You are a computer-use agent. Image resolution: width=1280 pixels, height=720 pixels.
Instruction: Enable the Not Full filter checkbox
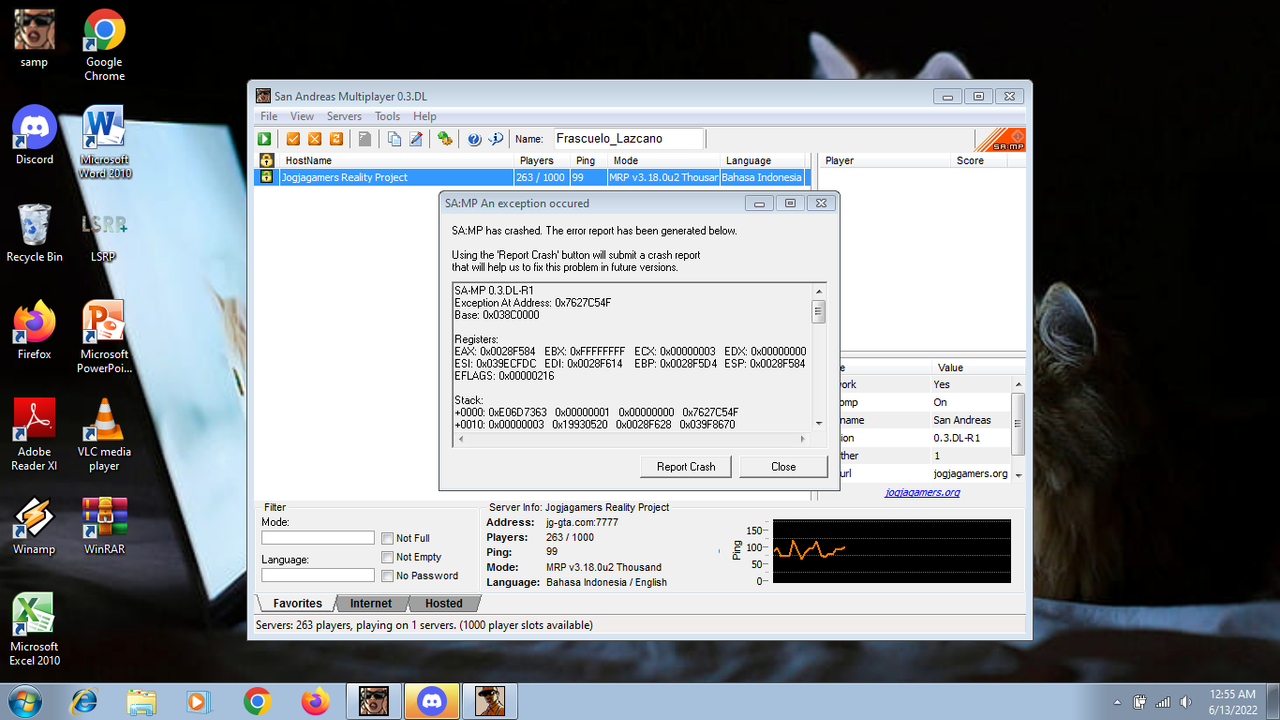[x=387, y=538]
